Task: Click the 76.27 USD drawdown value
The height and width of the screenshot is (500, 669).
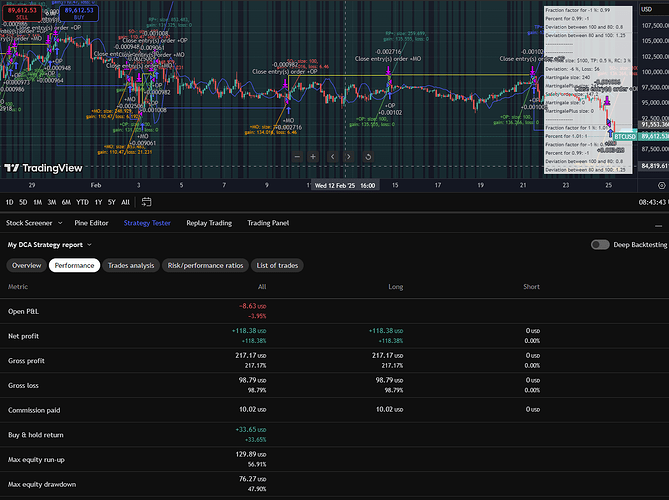Action: pyautogui.click(x=253, y=479)
